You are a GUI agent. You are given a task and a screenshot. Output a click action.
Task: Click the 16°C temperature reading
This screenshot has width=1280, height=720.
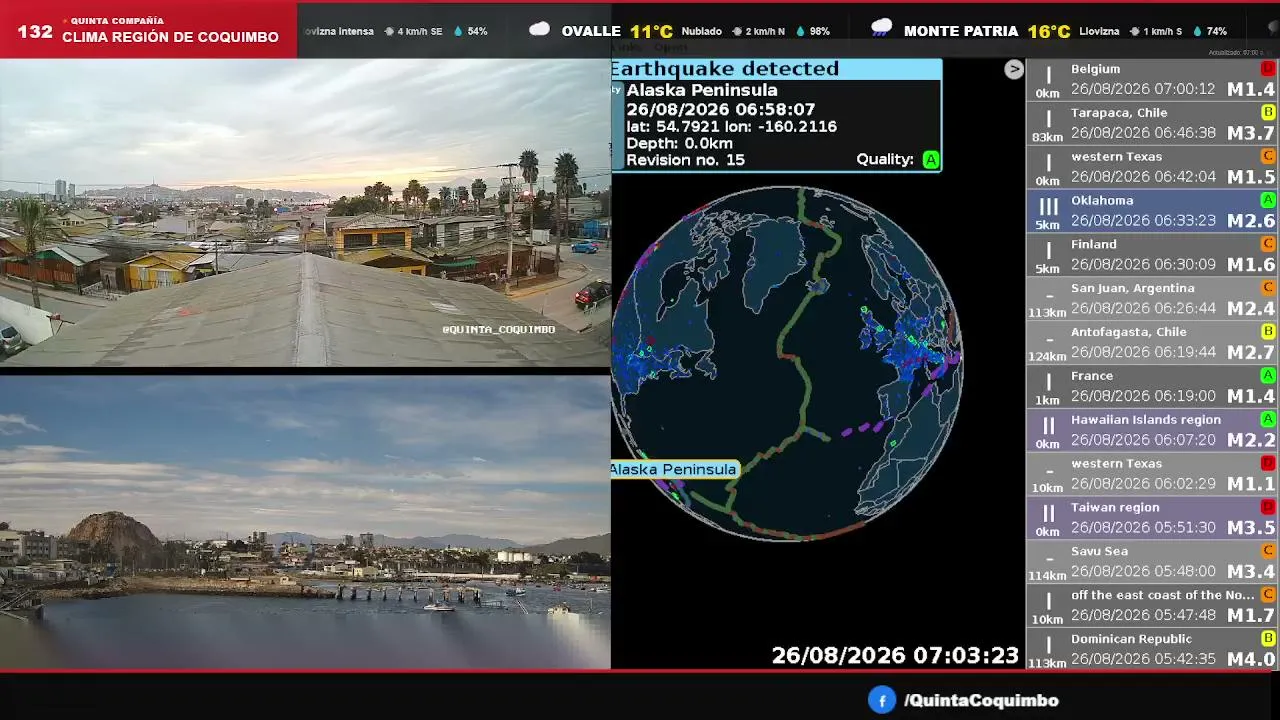[x=1049, y=31]
